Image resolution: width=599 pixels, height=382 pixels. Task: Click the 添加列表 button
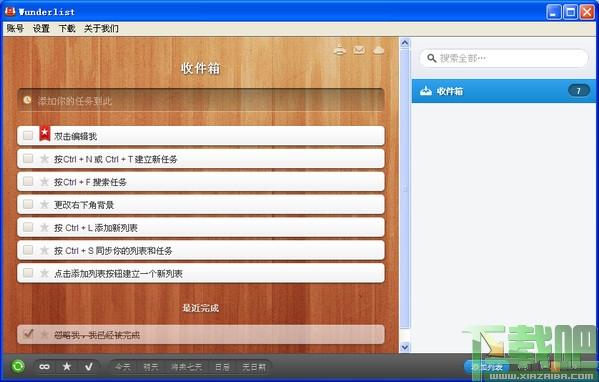(487, 367)
